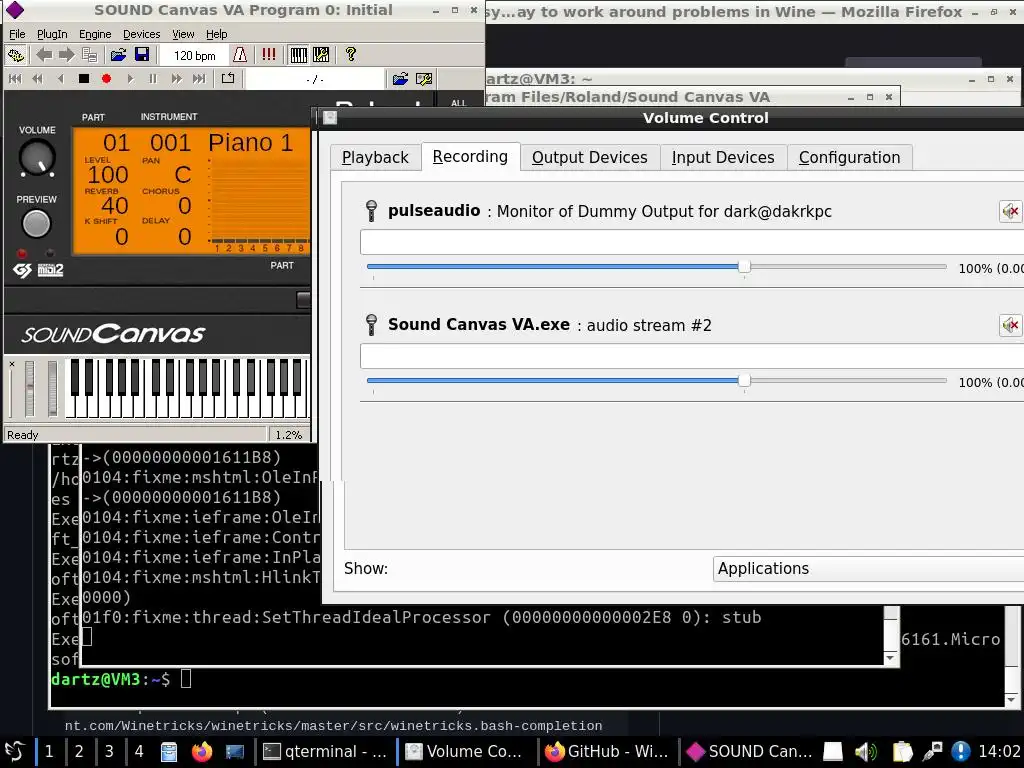Screen dimensions: 1024x768
Task: Switch to the Playback tab
Action: click(x=375, y=157)
